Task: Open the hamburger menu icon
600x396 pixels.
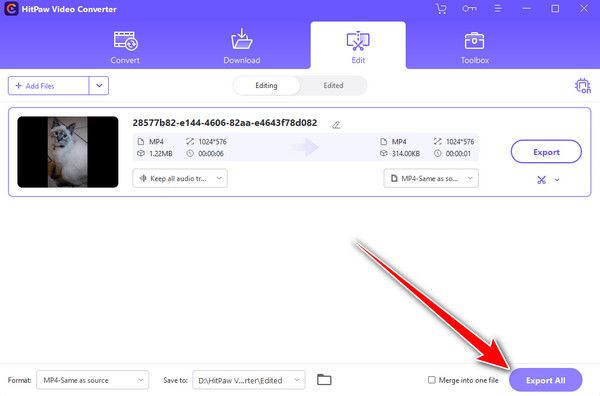Action: (x=498, y=8)
